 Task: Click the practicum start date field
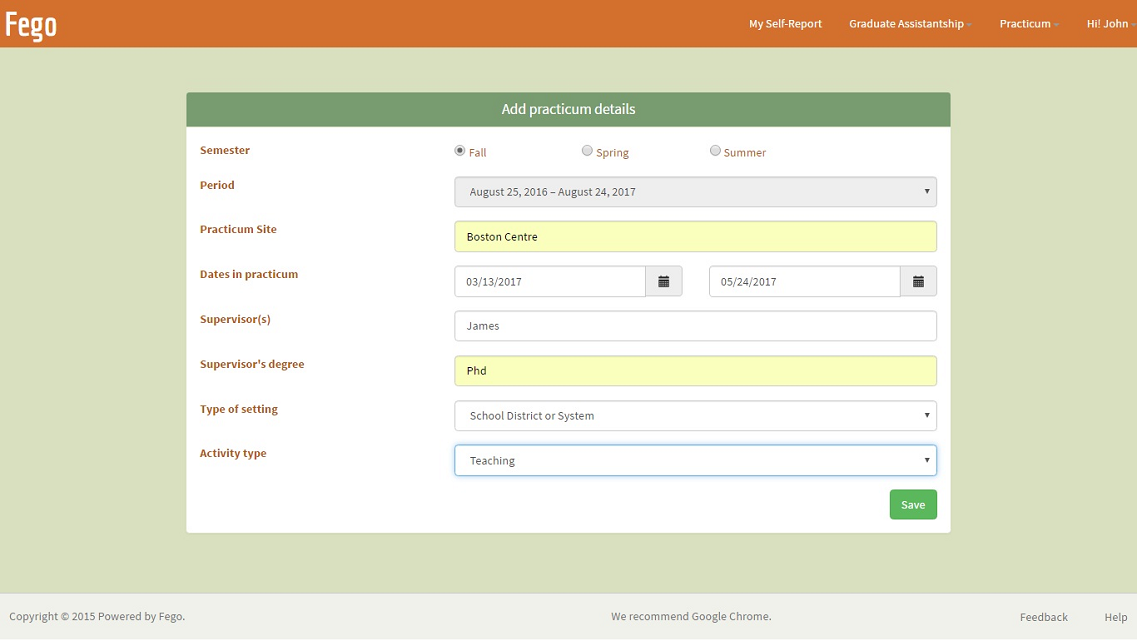pos(550,282)
